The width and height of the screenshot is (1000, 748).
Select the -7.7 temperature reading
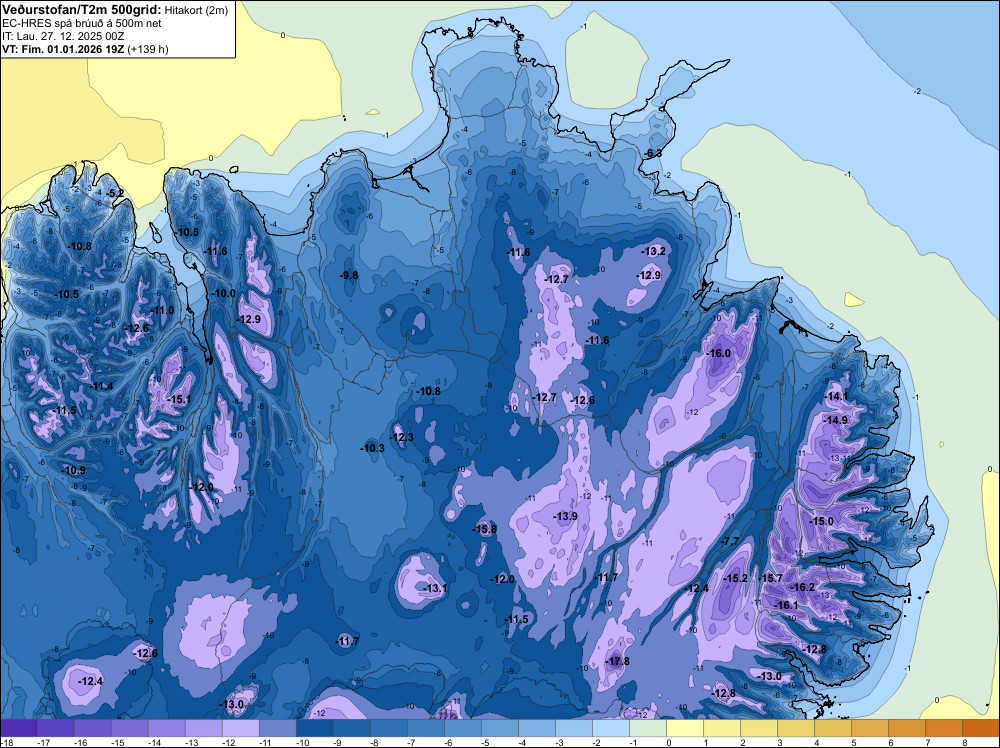[730, 541]
